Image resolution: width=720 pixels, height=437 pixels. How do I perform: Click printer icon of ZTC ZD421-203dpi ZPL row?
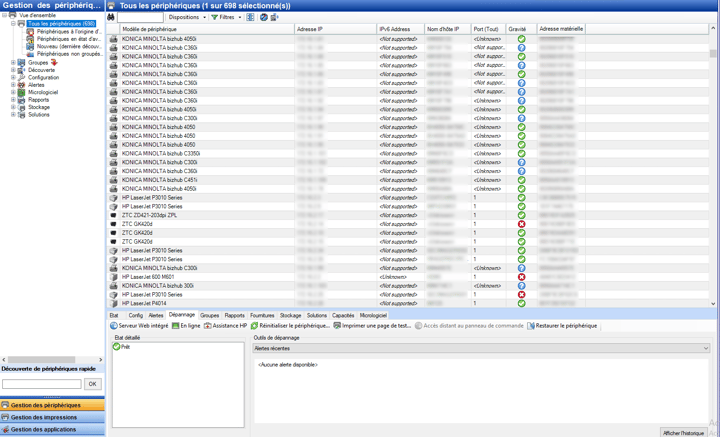coord(113,215)
